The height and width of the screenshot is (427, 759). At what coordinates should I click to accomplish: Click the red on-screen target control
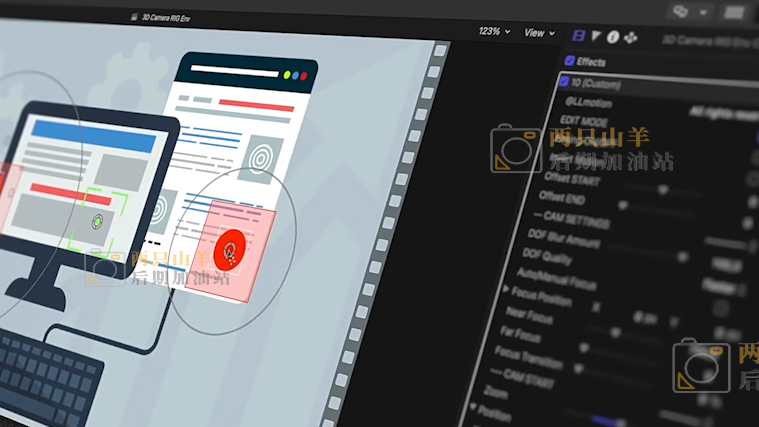pos(230,249)
